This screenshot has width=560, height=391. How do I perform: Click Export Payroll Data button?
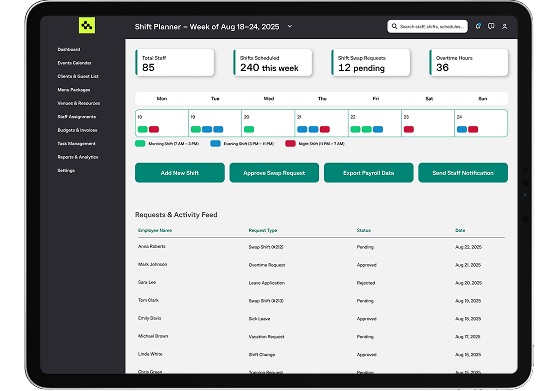pos(369,173)
